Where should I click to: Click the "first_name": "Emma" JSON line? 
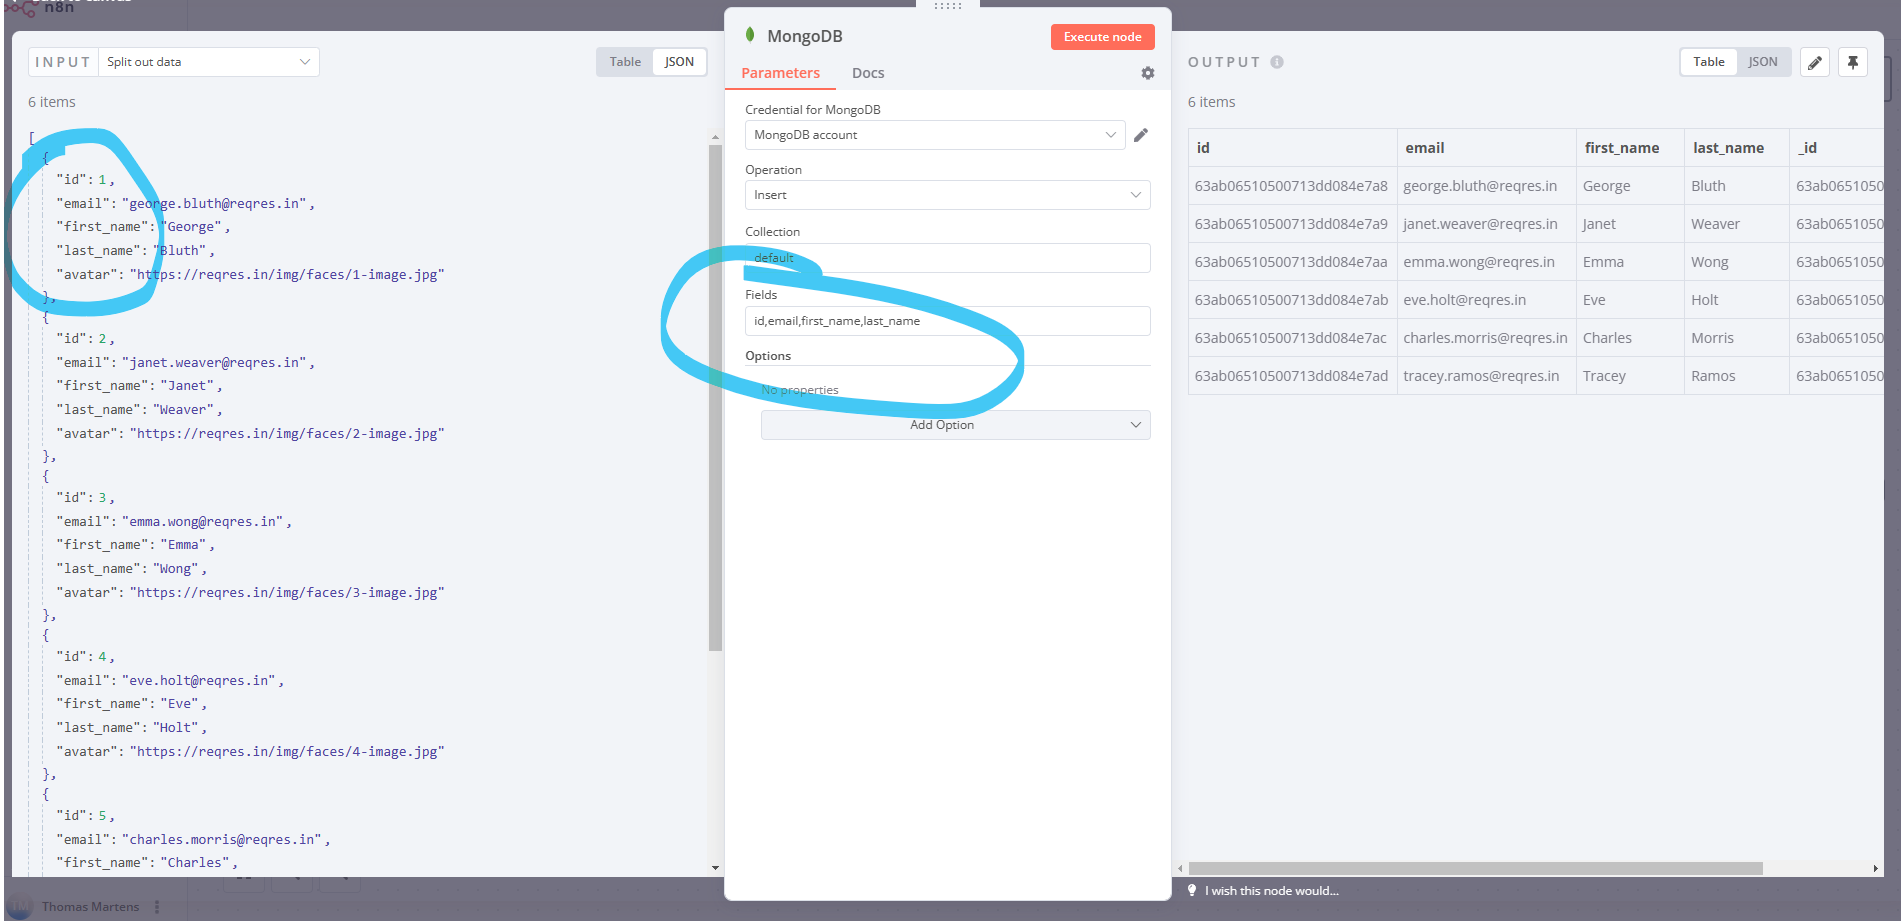[135, 545]
